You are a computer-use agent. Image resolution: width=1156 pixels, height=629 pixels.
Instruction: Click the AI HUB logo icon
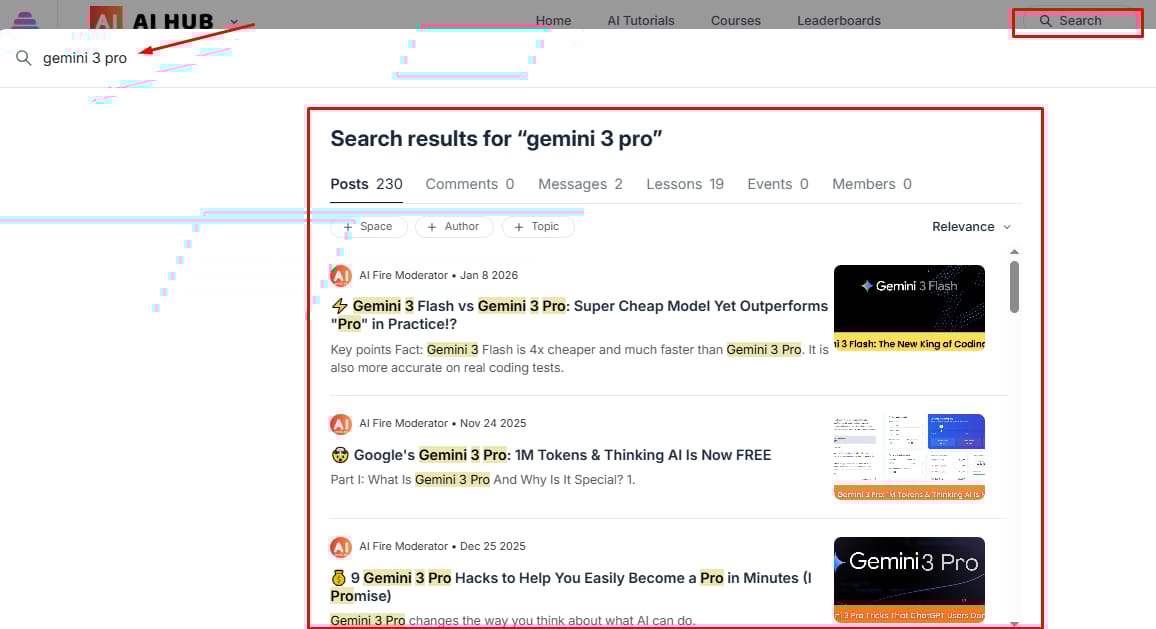tap(105, 18)
